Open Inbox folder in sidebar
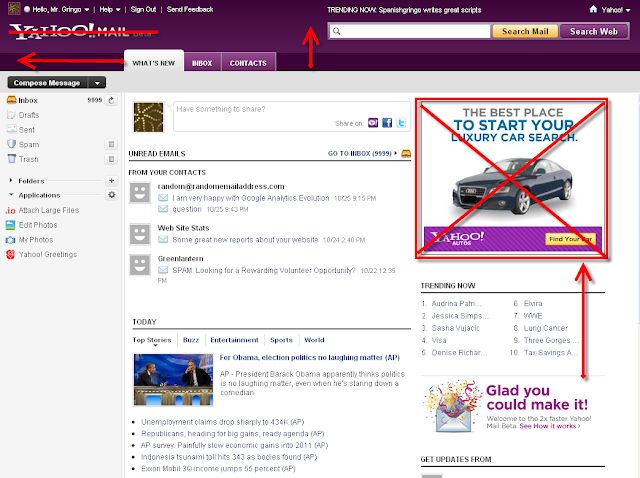640x478 pixels. (28, 100)
